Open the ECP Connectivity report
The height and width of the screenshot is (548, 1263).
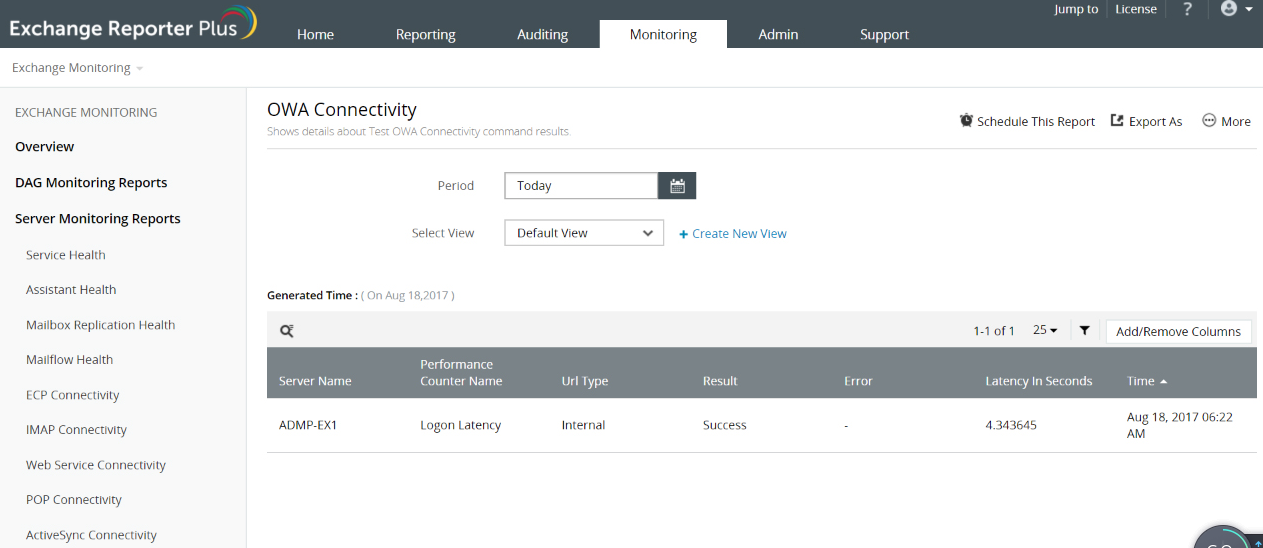73,395
